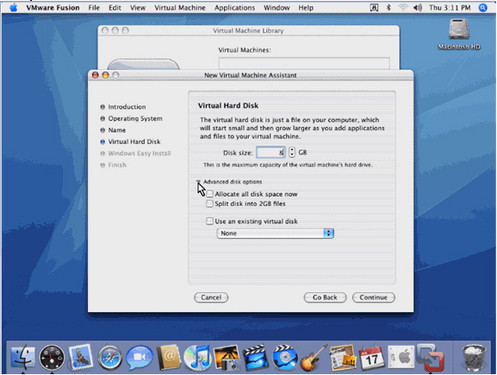Image resolution: width=497 pixels, height=375 pixels.
Task: Open the VMware Fusion menu
Action: (53, 8)
